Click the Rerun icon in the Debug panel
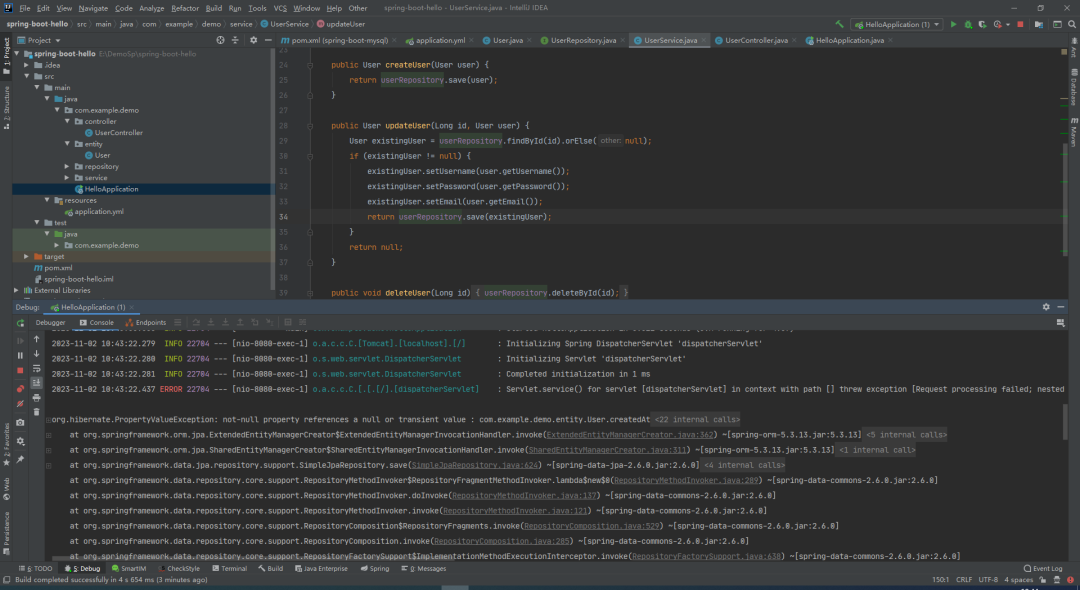This screenshot has width=1080, height=590. click(x=20, y=323)
